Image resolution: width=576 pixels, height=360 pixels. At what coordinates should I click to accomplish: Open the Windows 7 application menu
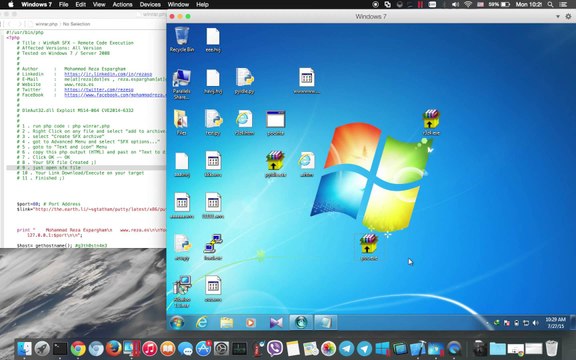coord(36,4)
